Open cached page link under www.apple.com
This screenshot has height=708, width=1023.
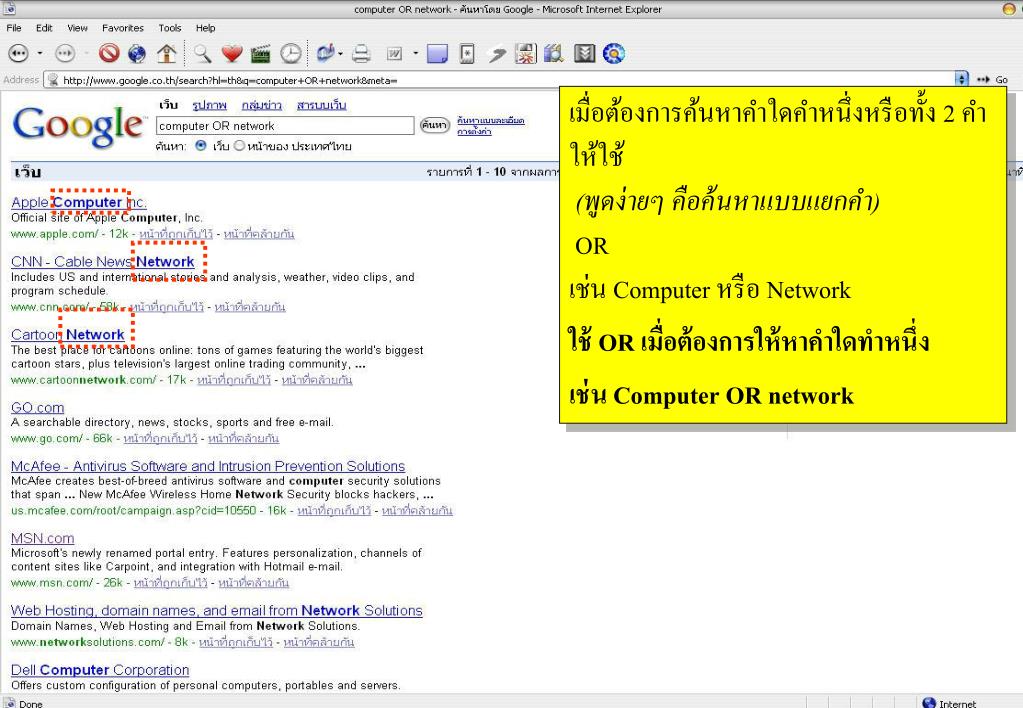pyautogui.click(x=176, y=234)
